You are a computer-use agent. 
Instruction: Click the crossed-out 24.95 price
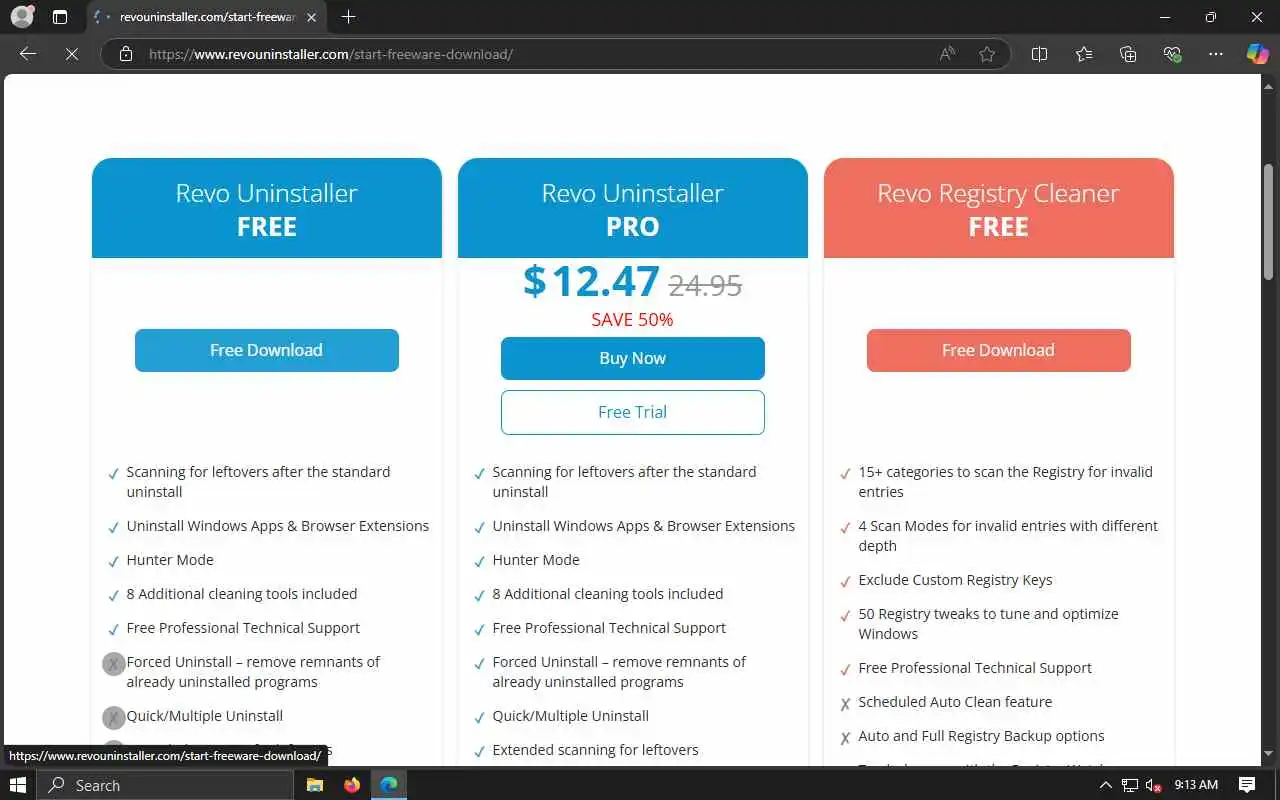point(705,286)
